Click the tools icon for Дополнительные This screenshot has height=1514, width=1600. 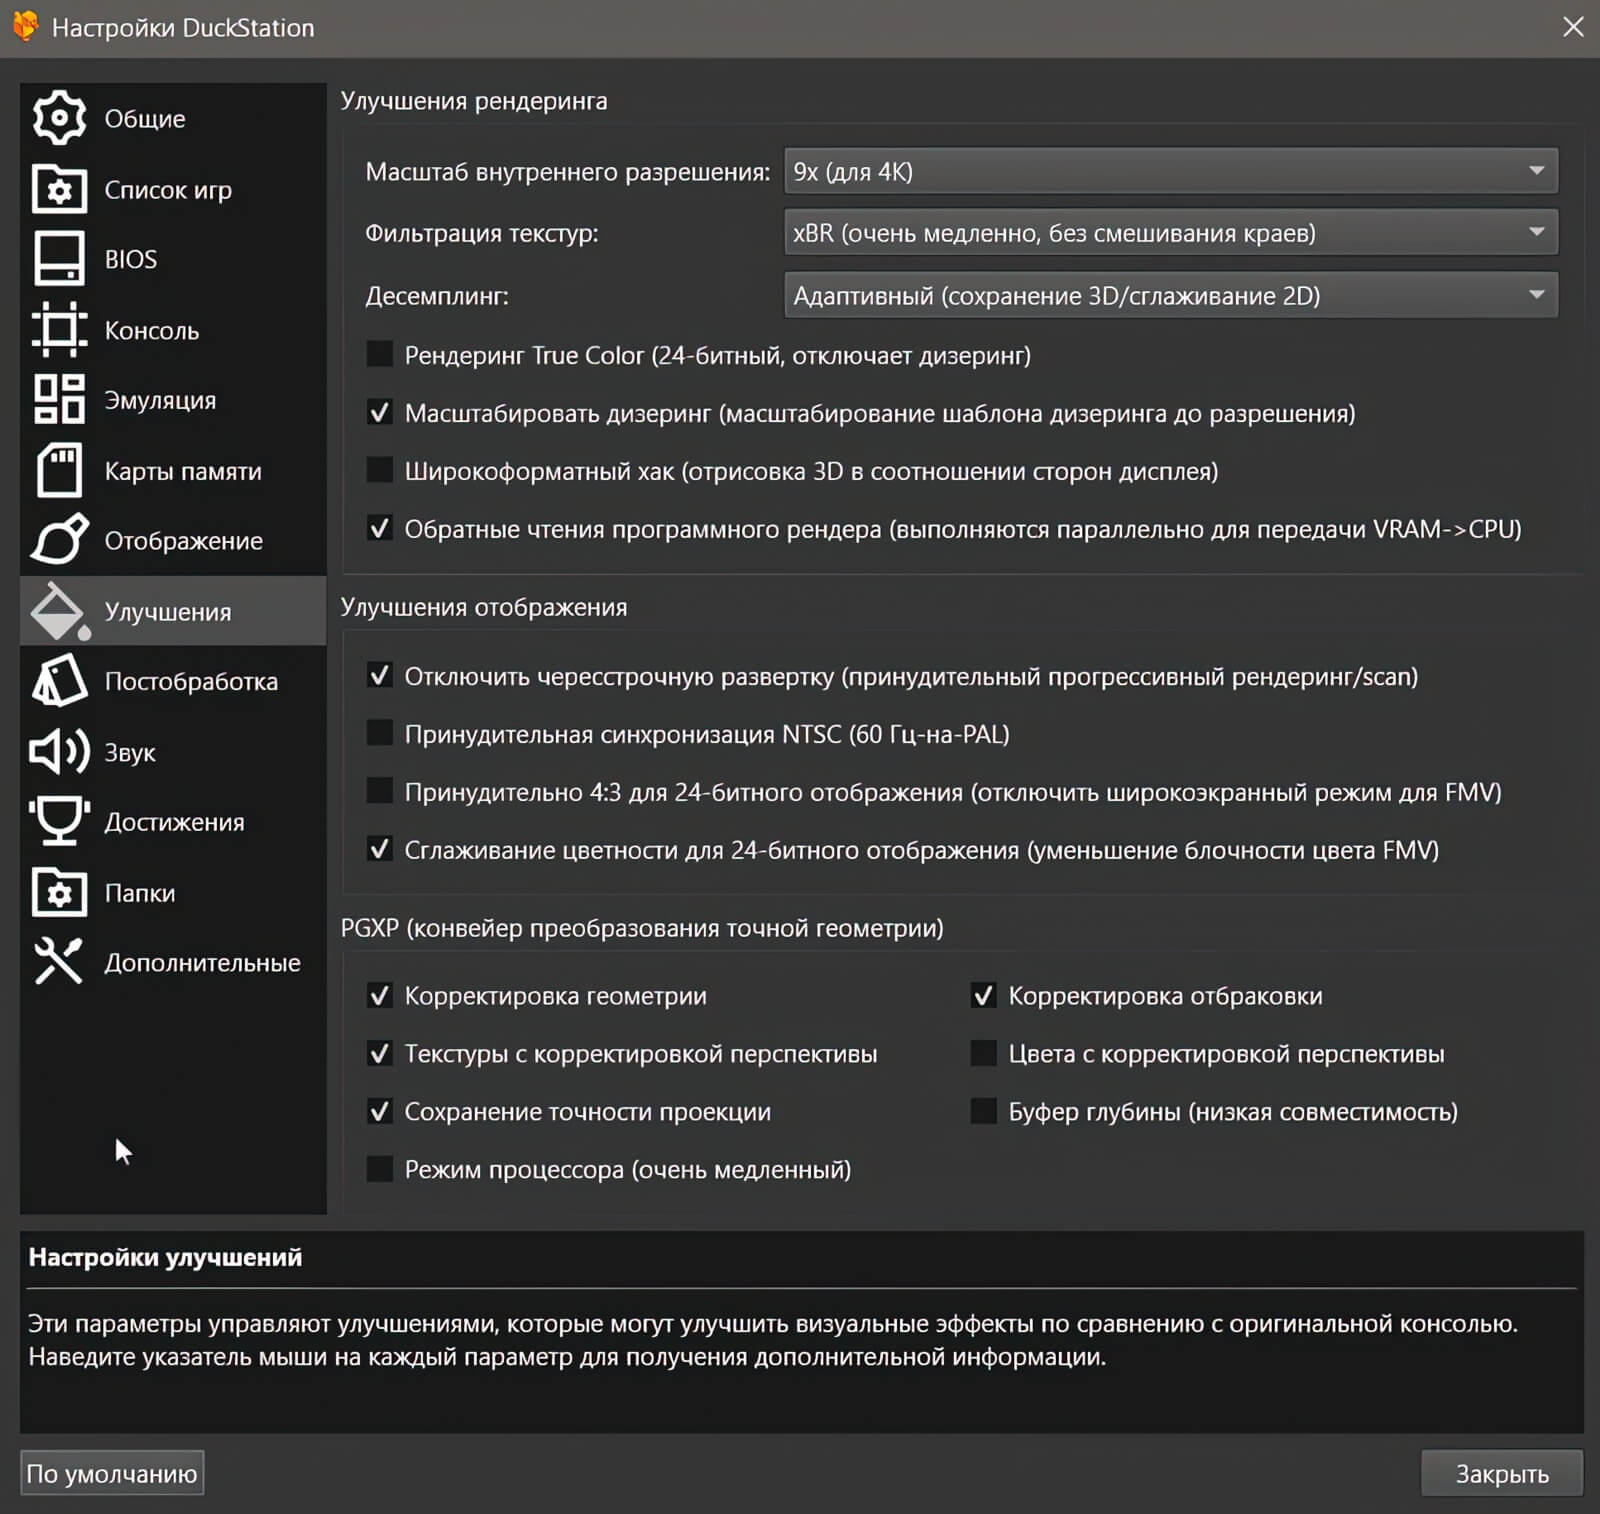[59, 962]
